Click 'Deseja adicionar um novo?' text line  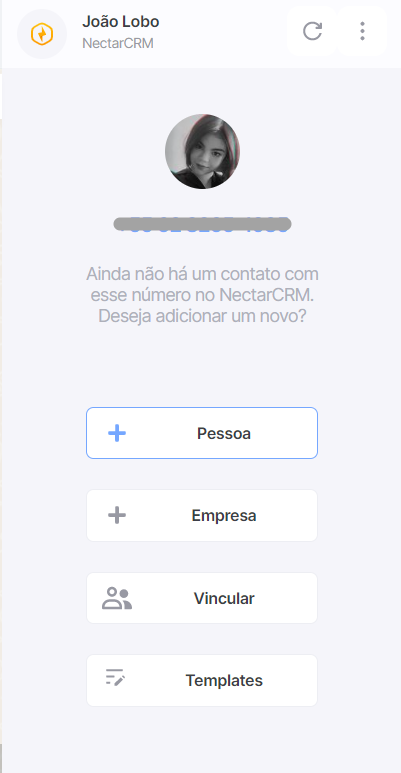[202, 316]
